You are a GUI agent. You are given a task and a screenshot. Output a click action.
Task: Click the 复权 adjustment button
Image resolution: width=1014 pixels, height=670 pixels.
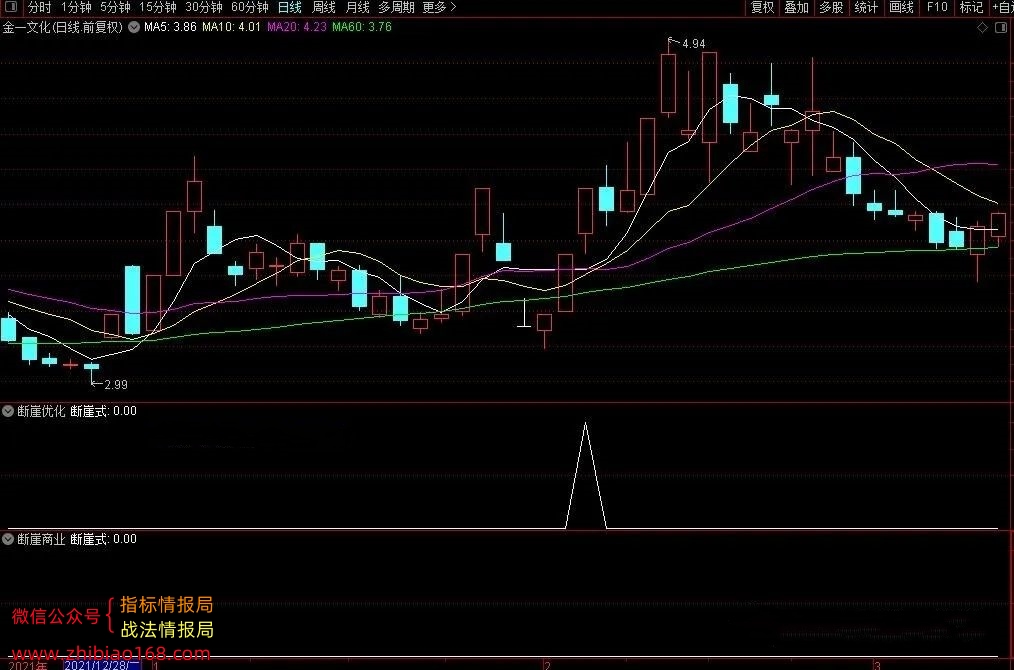tap(762, 7)
